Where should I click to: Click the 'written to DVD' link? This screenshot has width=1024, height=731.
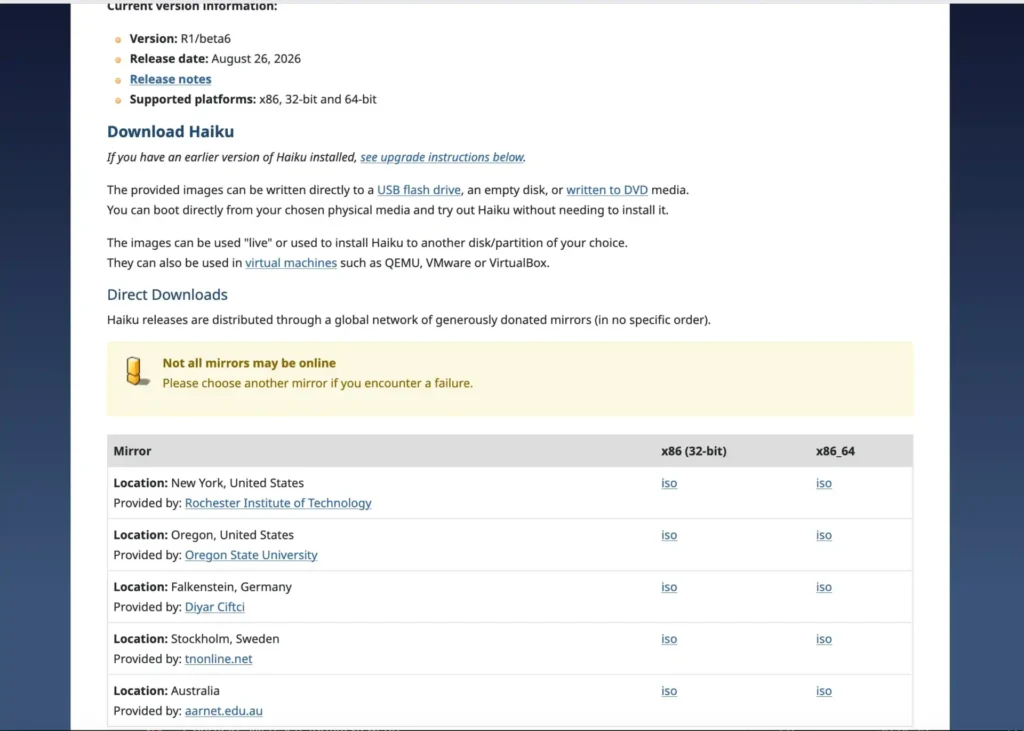coord(607,190)
